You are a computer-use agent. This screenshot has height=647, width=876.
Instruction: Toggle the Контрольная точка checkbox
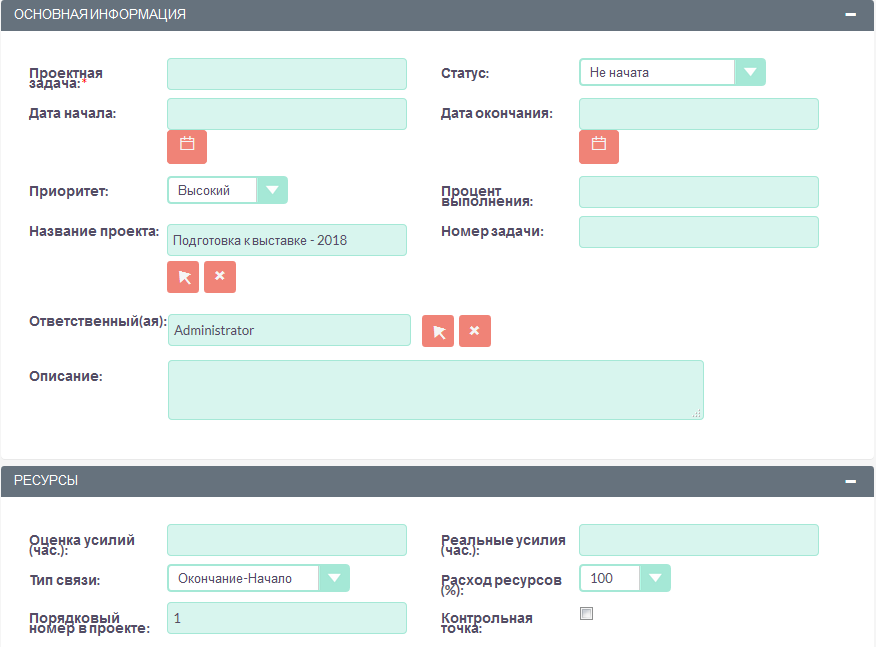587,614
